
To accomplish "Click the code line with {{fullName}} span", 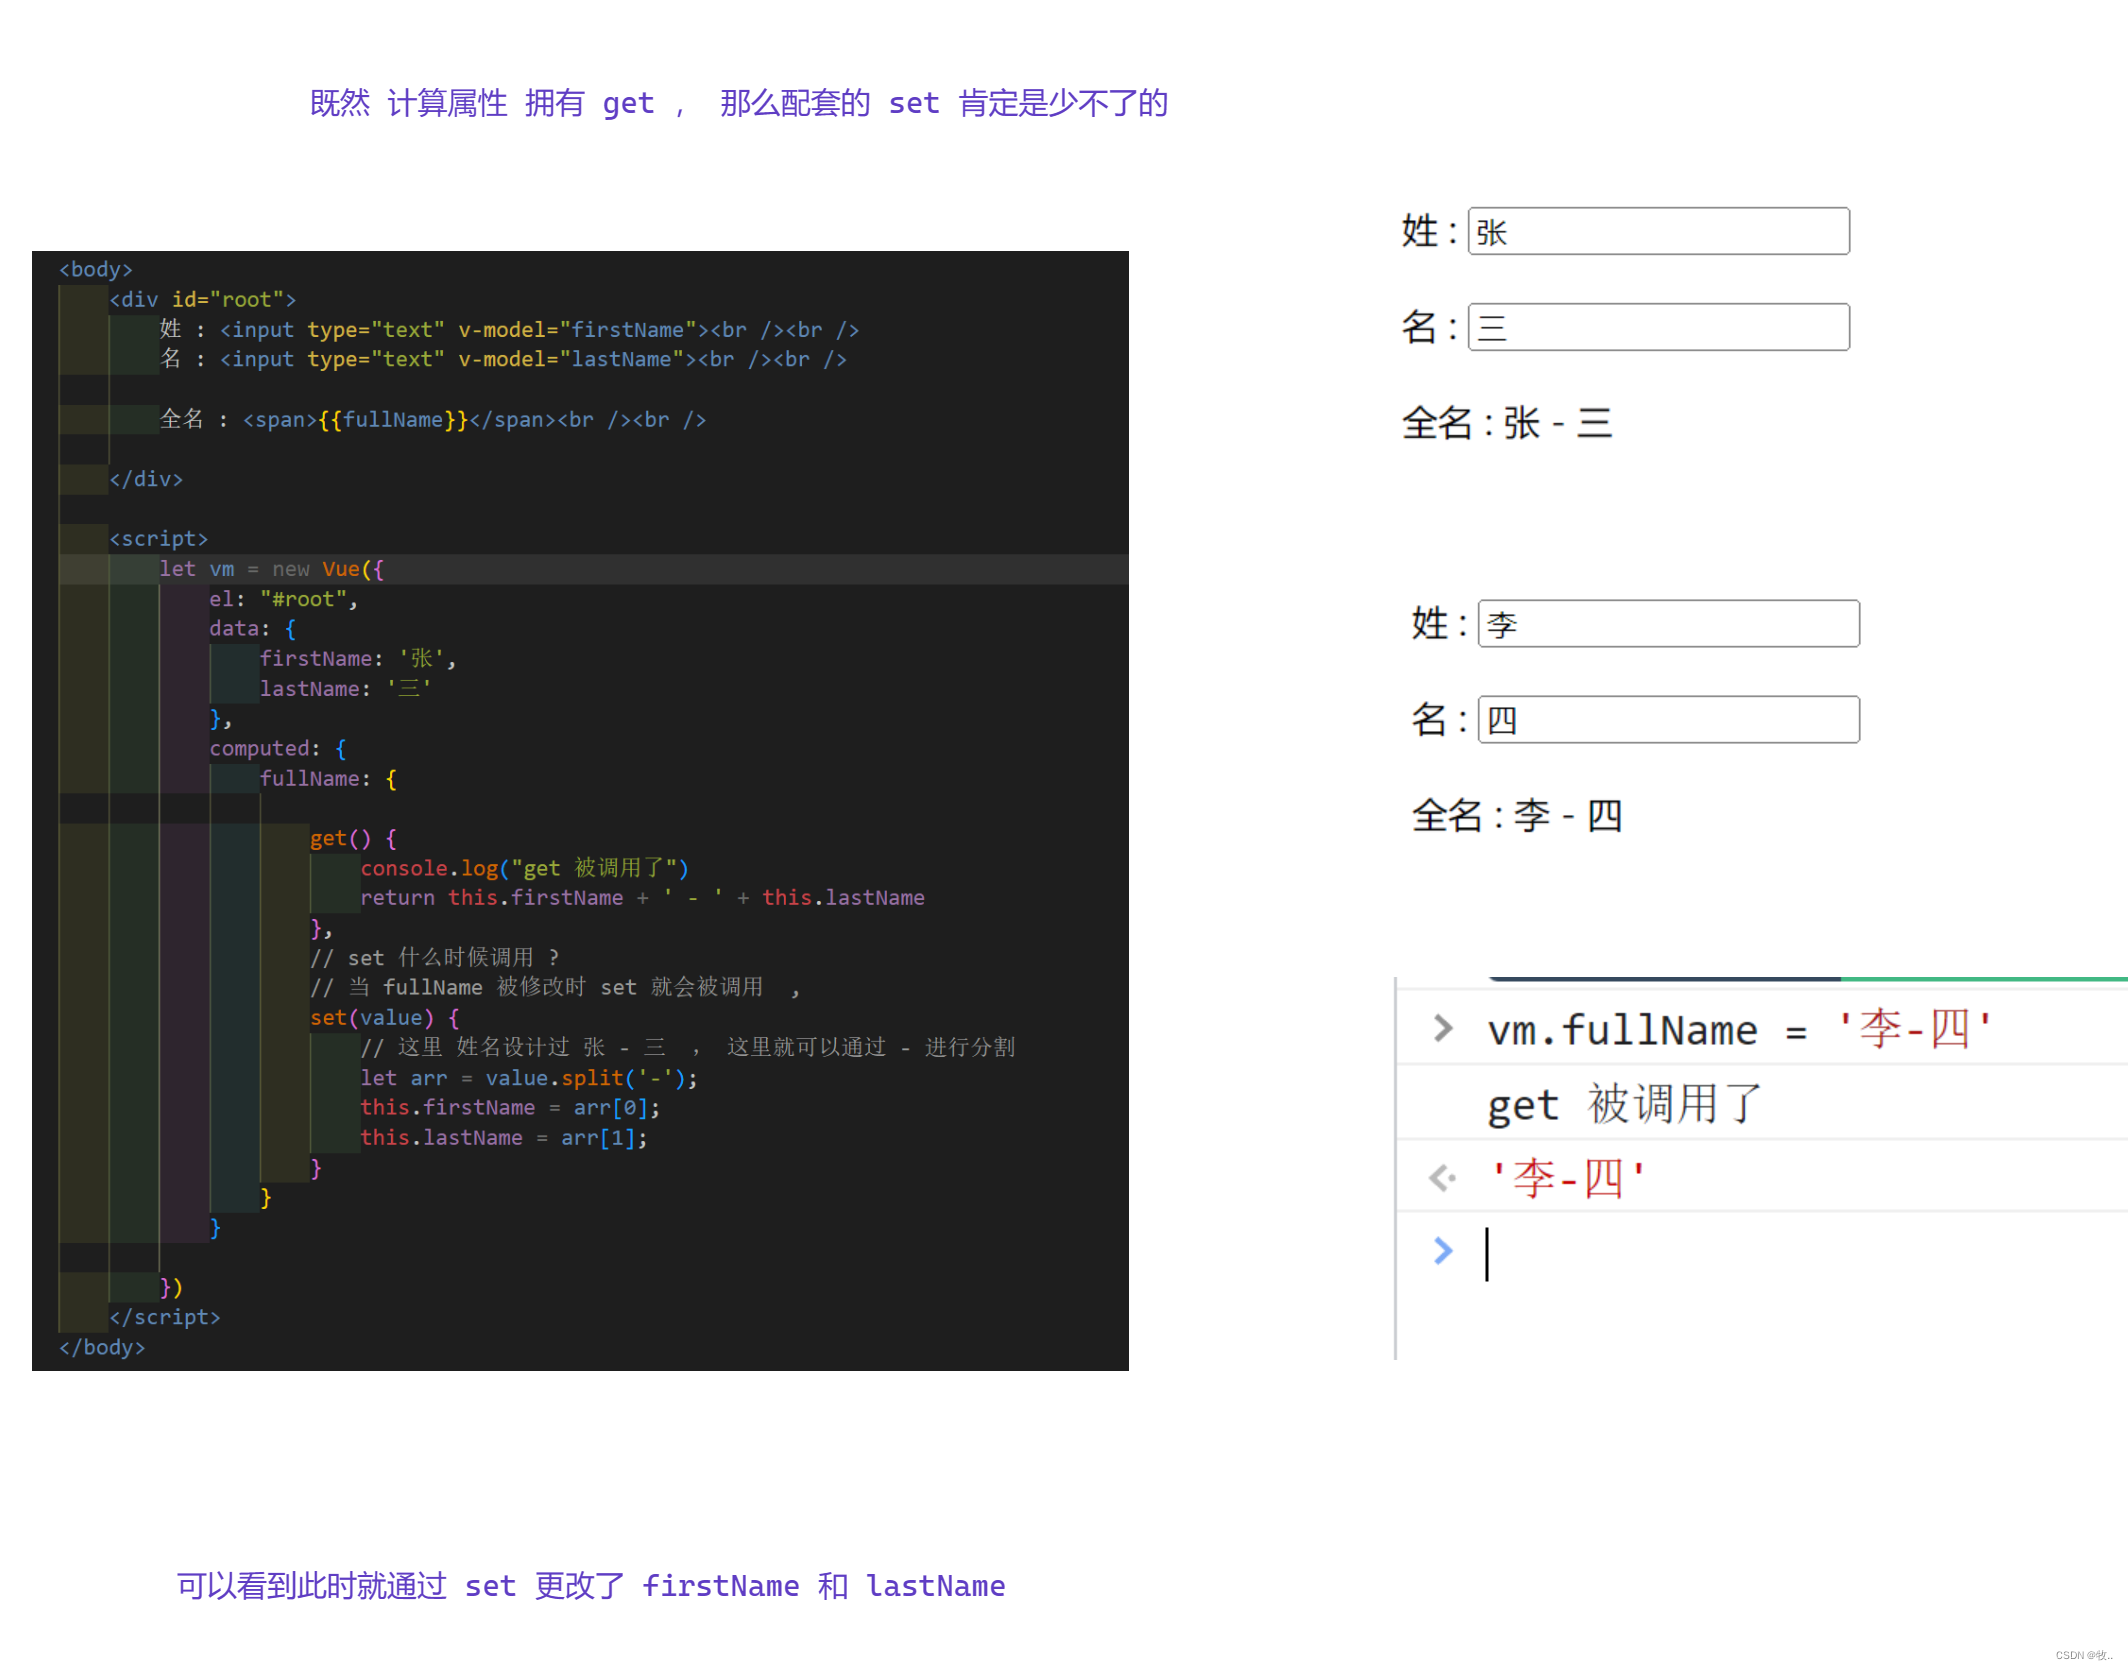I will (433, 419).
